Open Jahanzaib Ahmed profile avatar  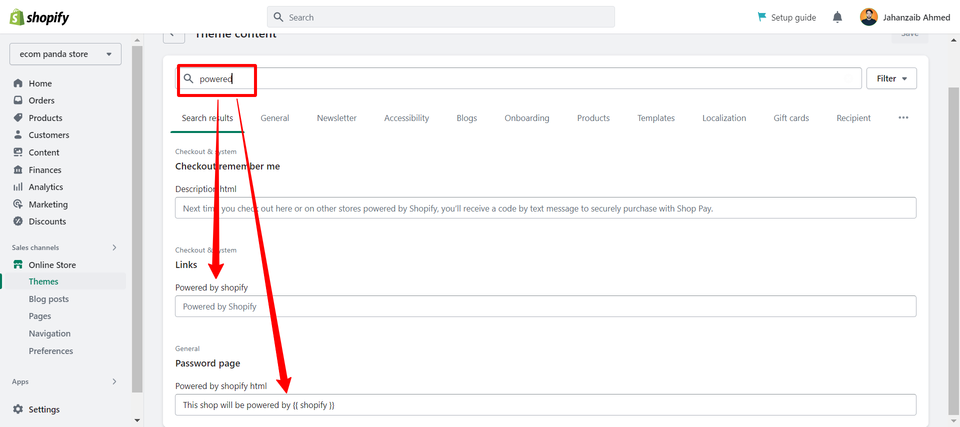coord(868,17)
